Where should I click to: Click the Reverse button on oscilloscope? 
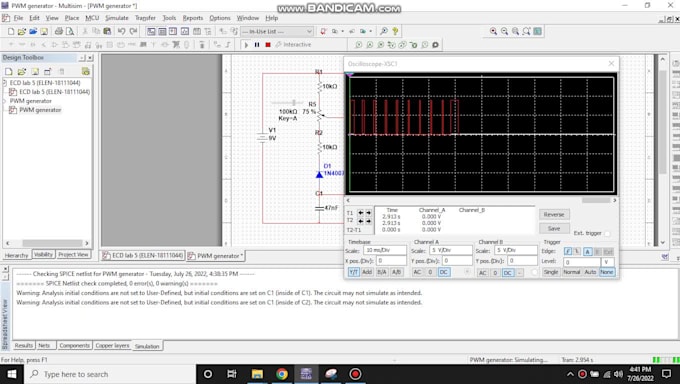[x=554, y=214]
